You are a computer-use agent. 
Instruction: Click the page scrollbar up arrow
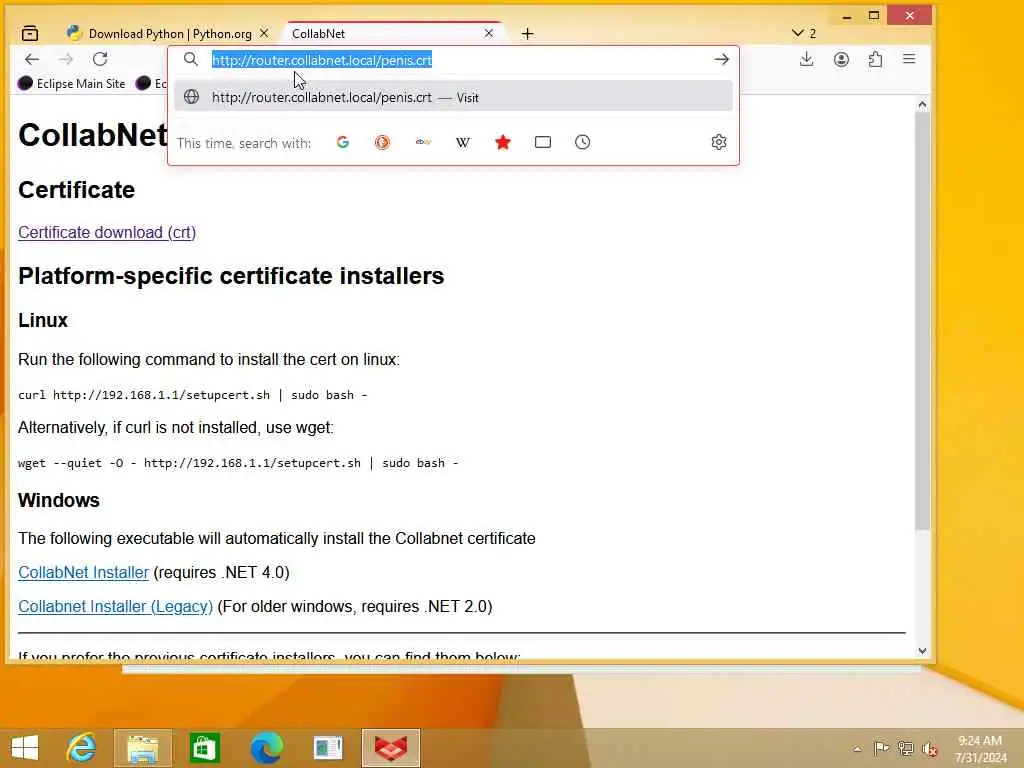click(x=922, y=104)
